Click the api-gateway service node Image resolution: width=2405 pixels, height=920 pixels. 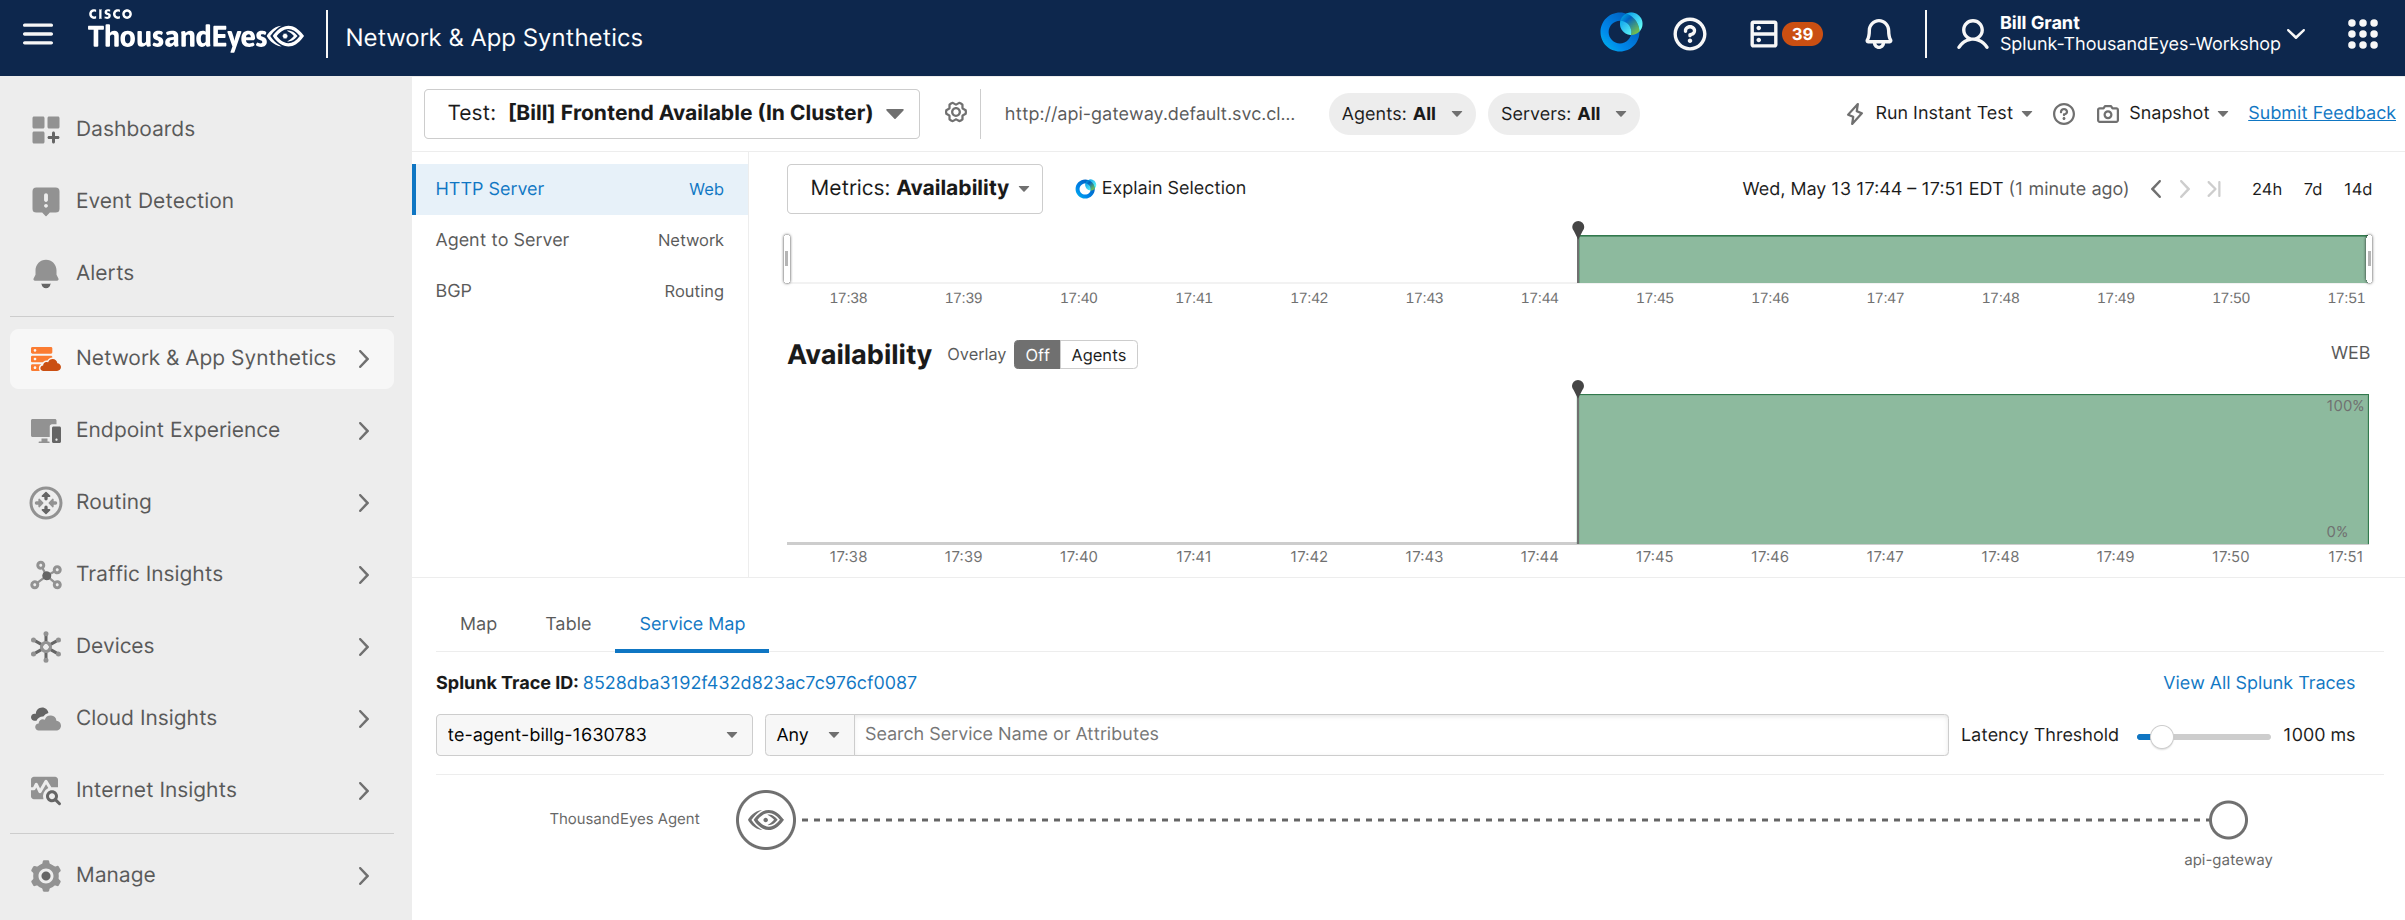[2228, 820]
